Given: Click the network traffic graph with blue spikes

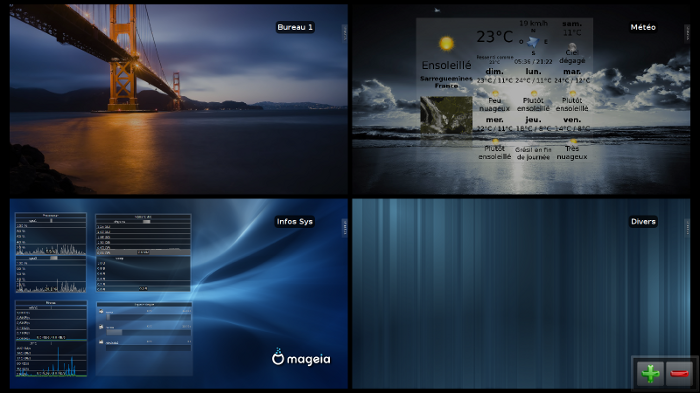Looking at the screenshot, I should 51,359.
